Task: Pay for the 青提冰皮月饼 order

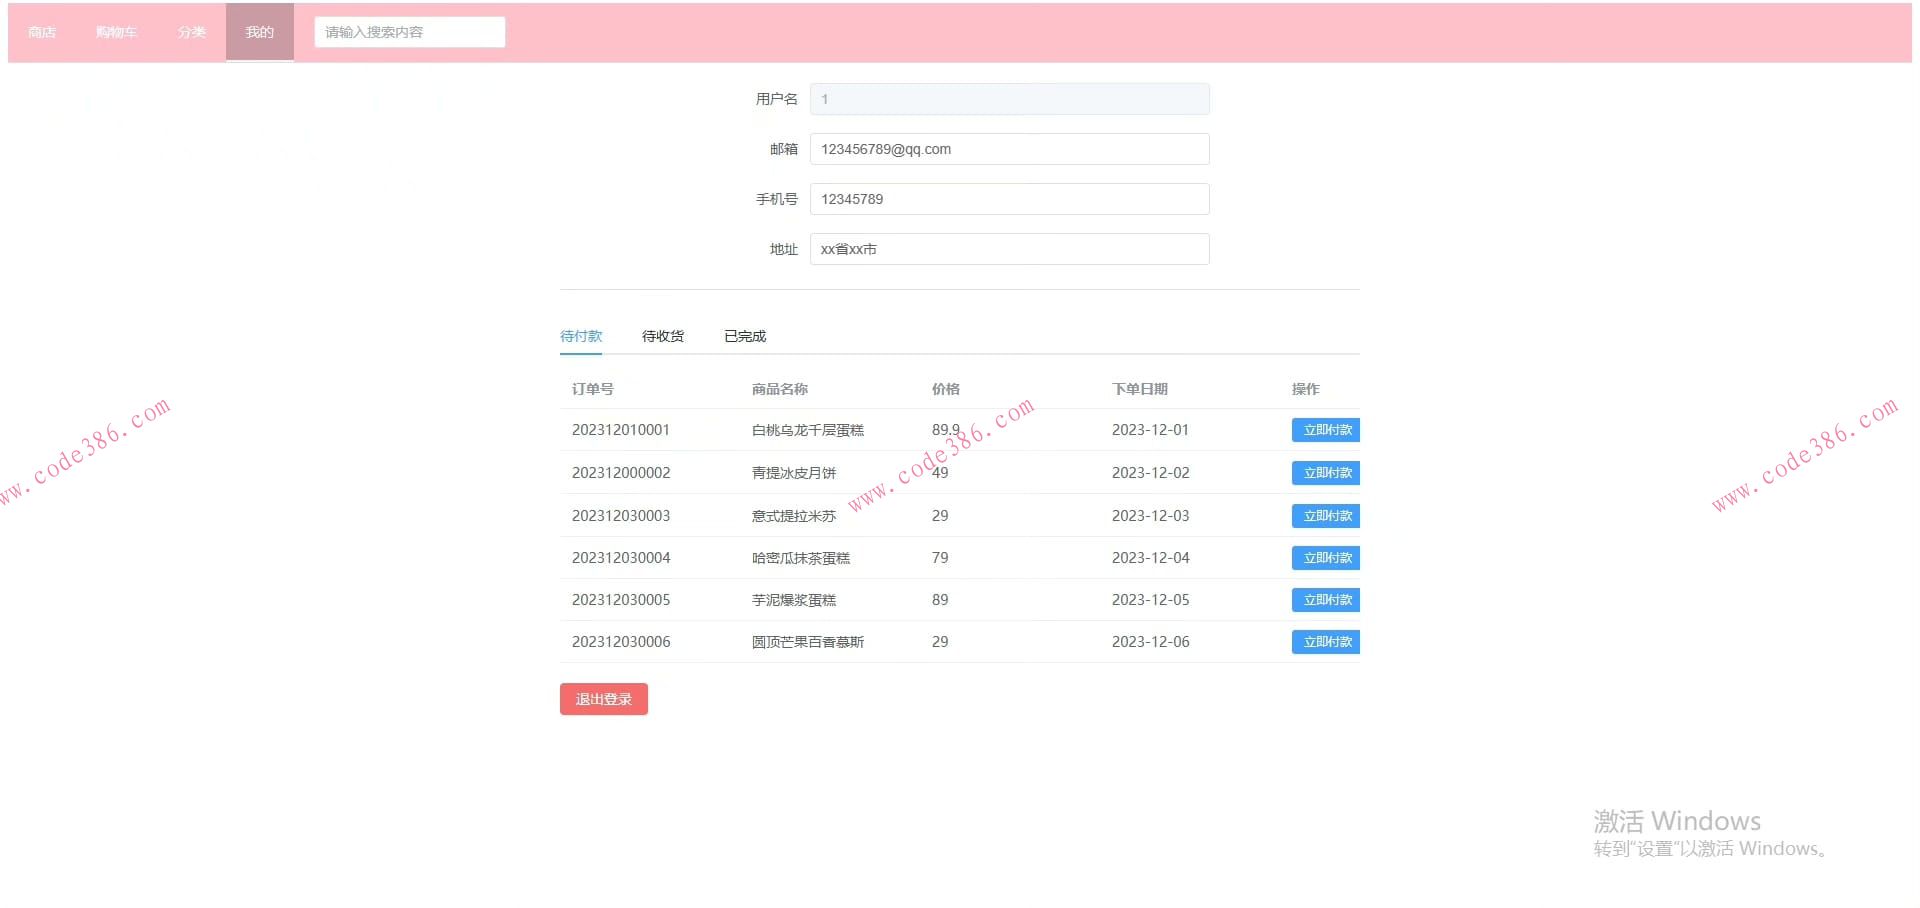Action: (1325, 472)
